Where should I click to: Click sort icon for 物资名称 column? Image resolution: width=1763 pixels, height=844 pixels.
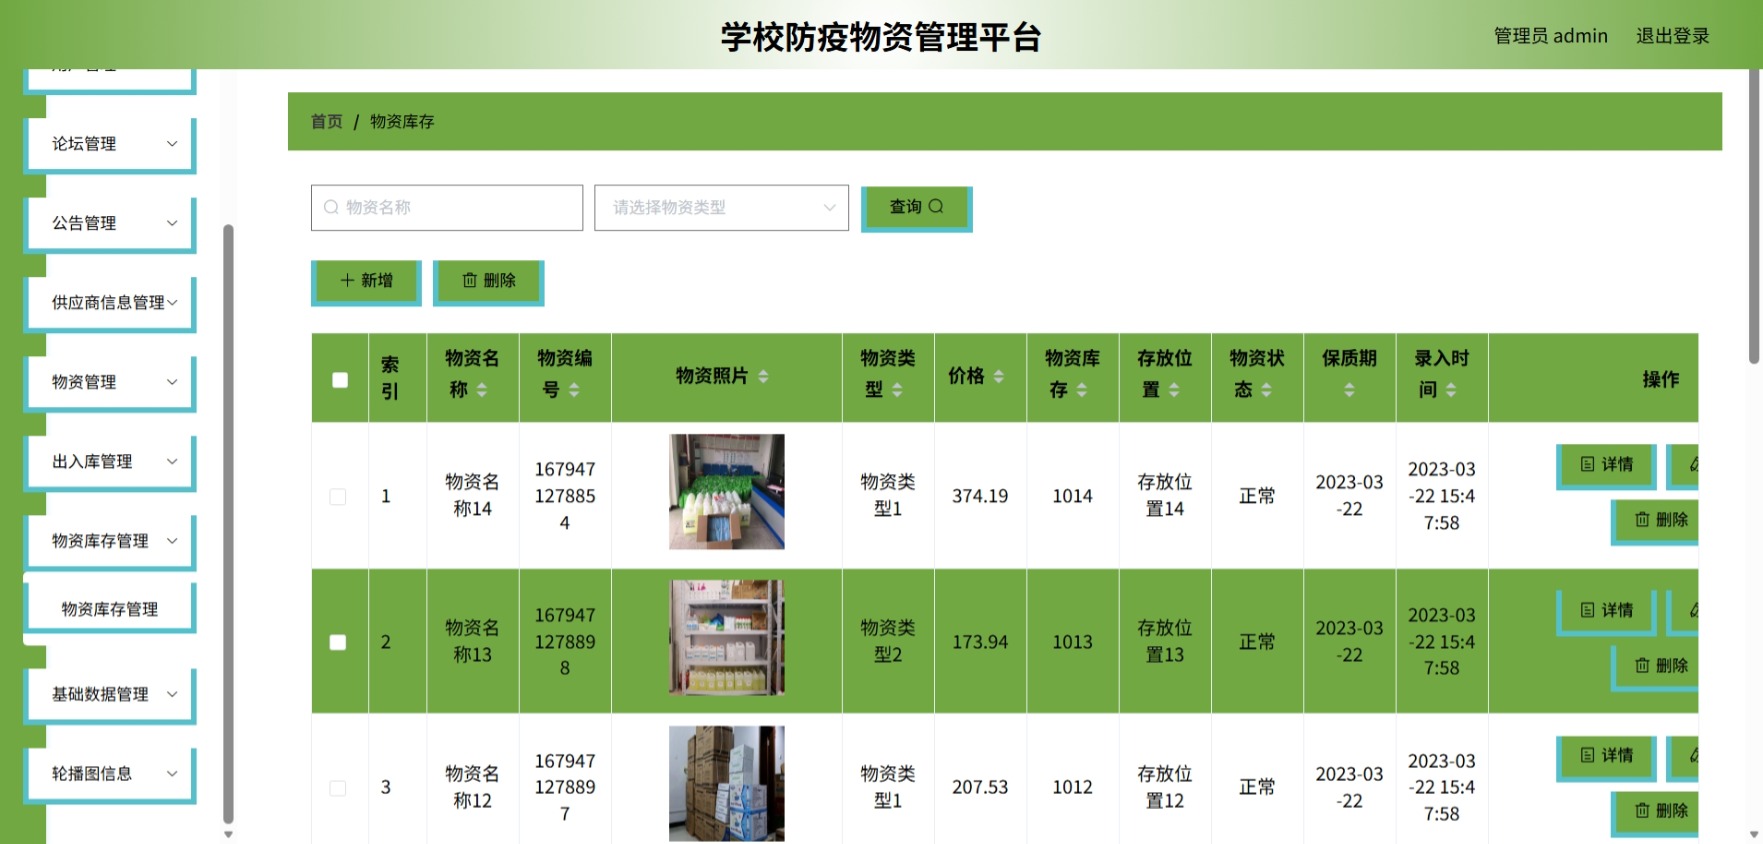[482, 390]
